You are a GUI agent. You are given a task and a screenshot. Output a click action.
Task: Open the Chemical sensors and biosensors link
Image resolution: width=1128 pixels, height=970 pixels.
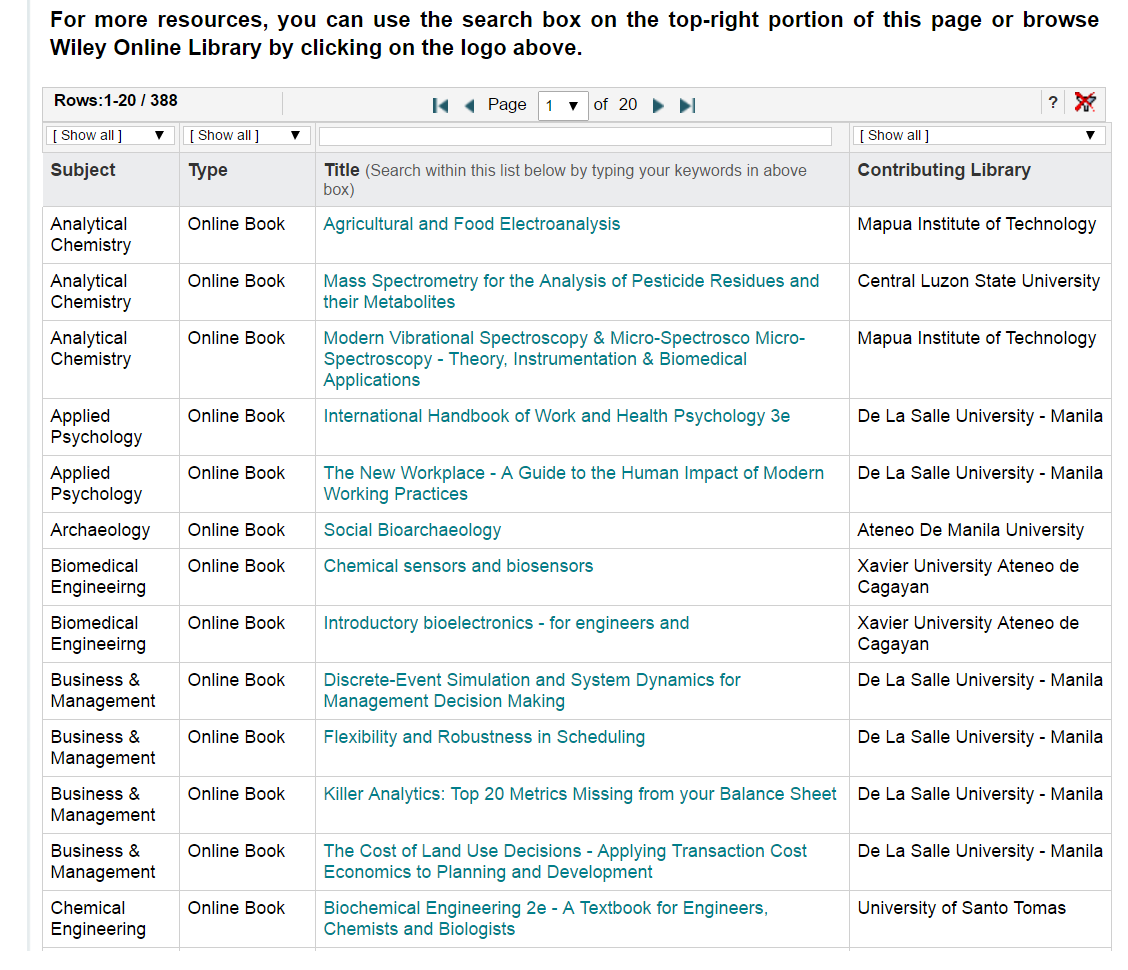pos(458,565)
